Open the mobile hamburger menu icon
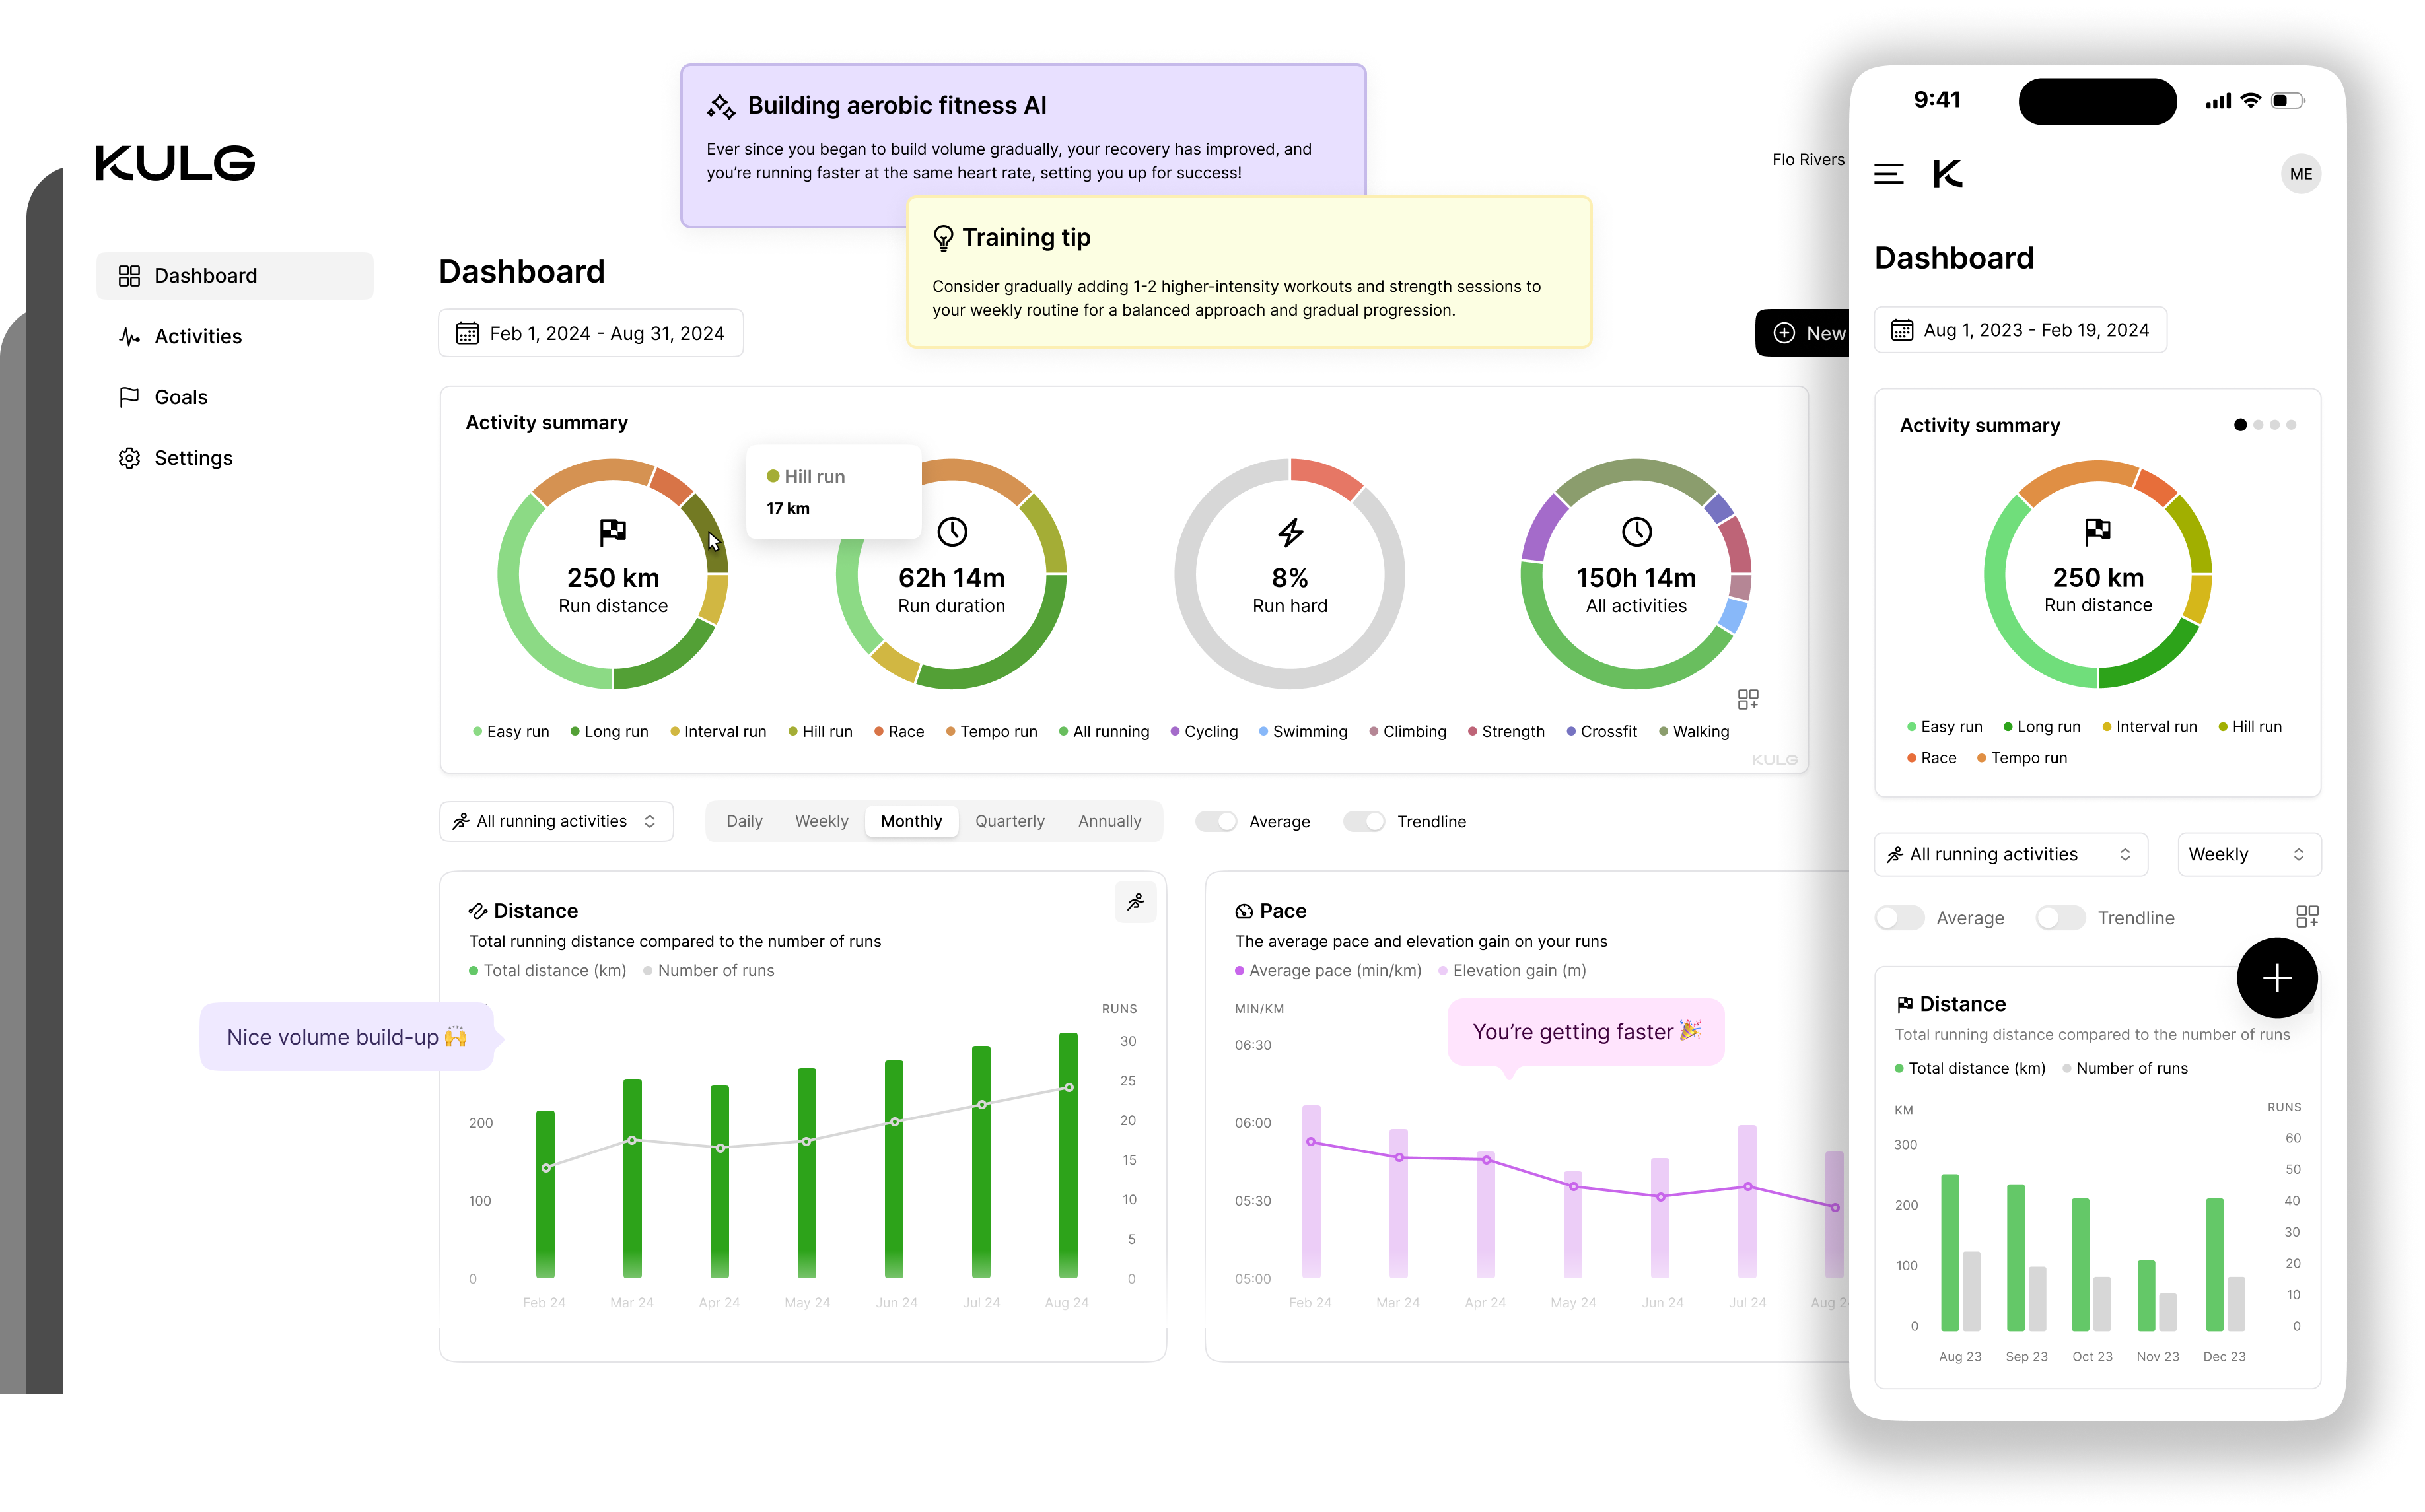 [1888, 173]
